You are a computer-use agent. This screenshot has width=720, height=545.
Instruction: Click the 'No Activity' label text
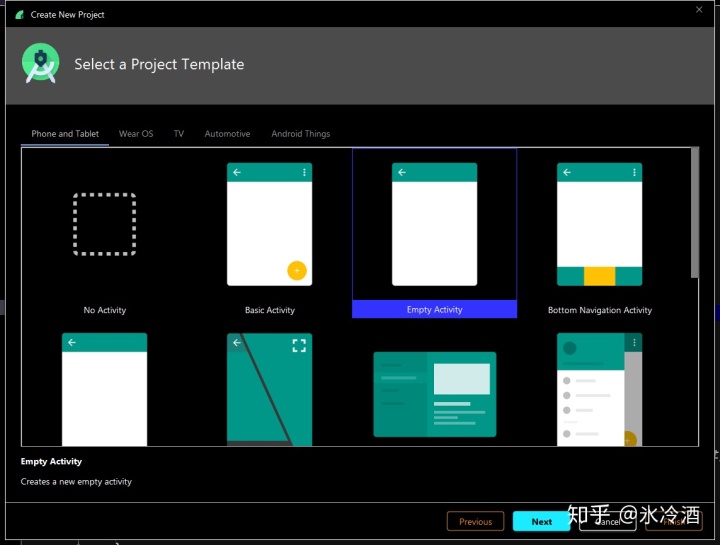105,310
